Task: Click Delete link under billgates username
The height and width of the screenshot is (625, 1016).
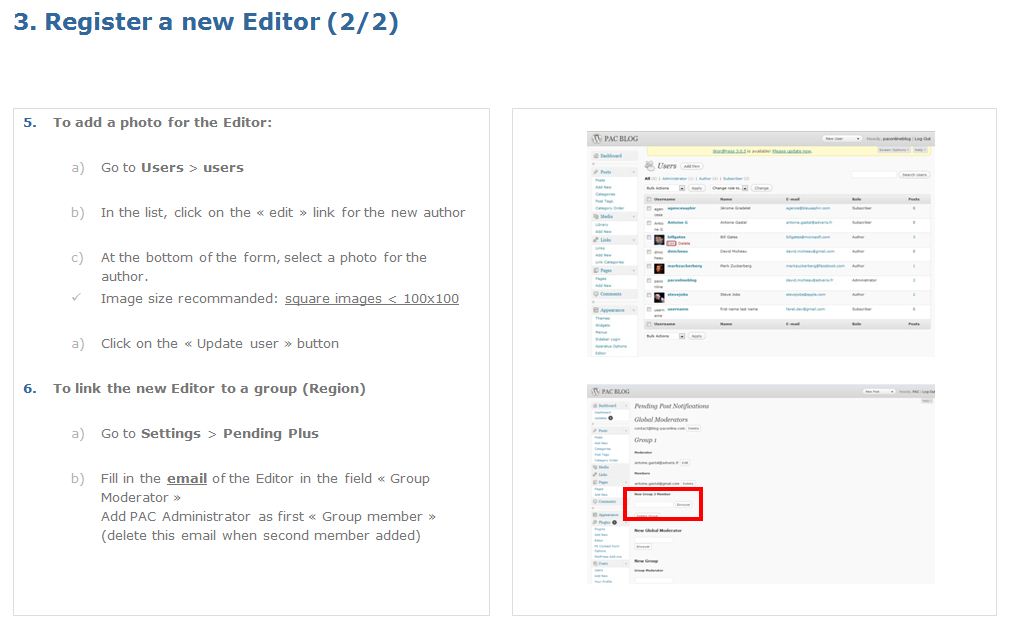Action: tap(684, 243)
